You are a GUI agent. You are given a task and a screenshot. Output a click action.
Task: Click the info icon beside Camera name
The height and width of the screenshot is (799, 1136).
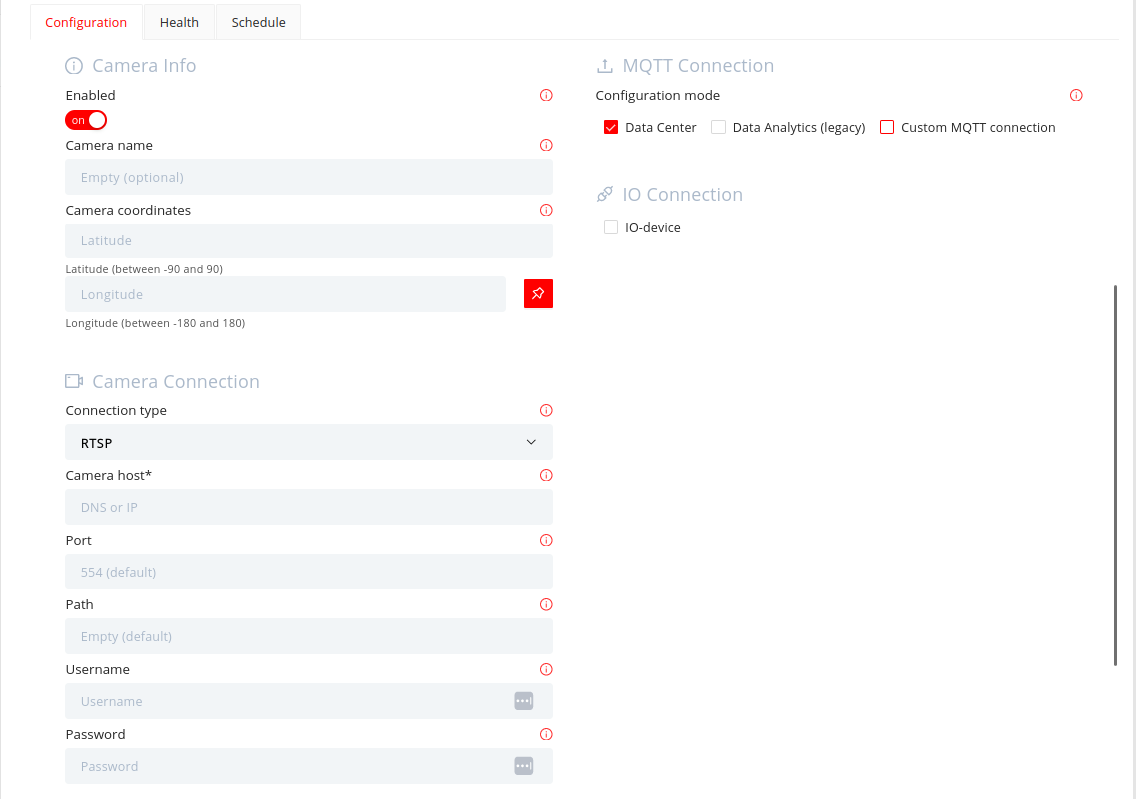coord(546,146)
